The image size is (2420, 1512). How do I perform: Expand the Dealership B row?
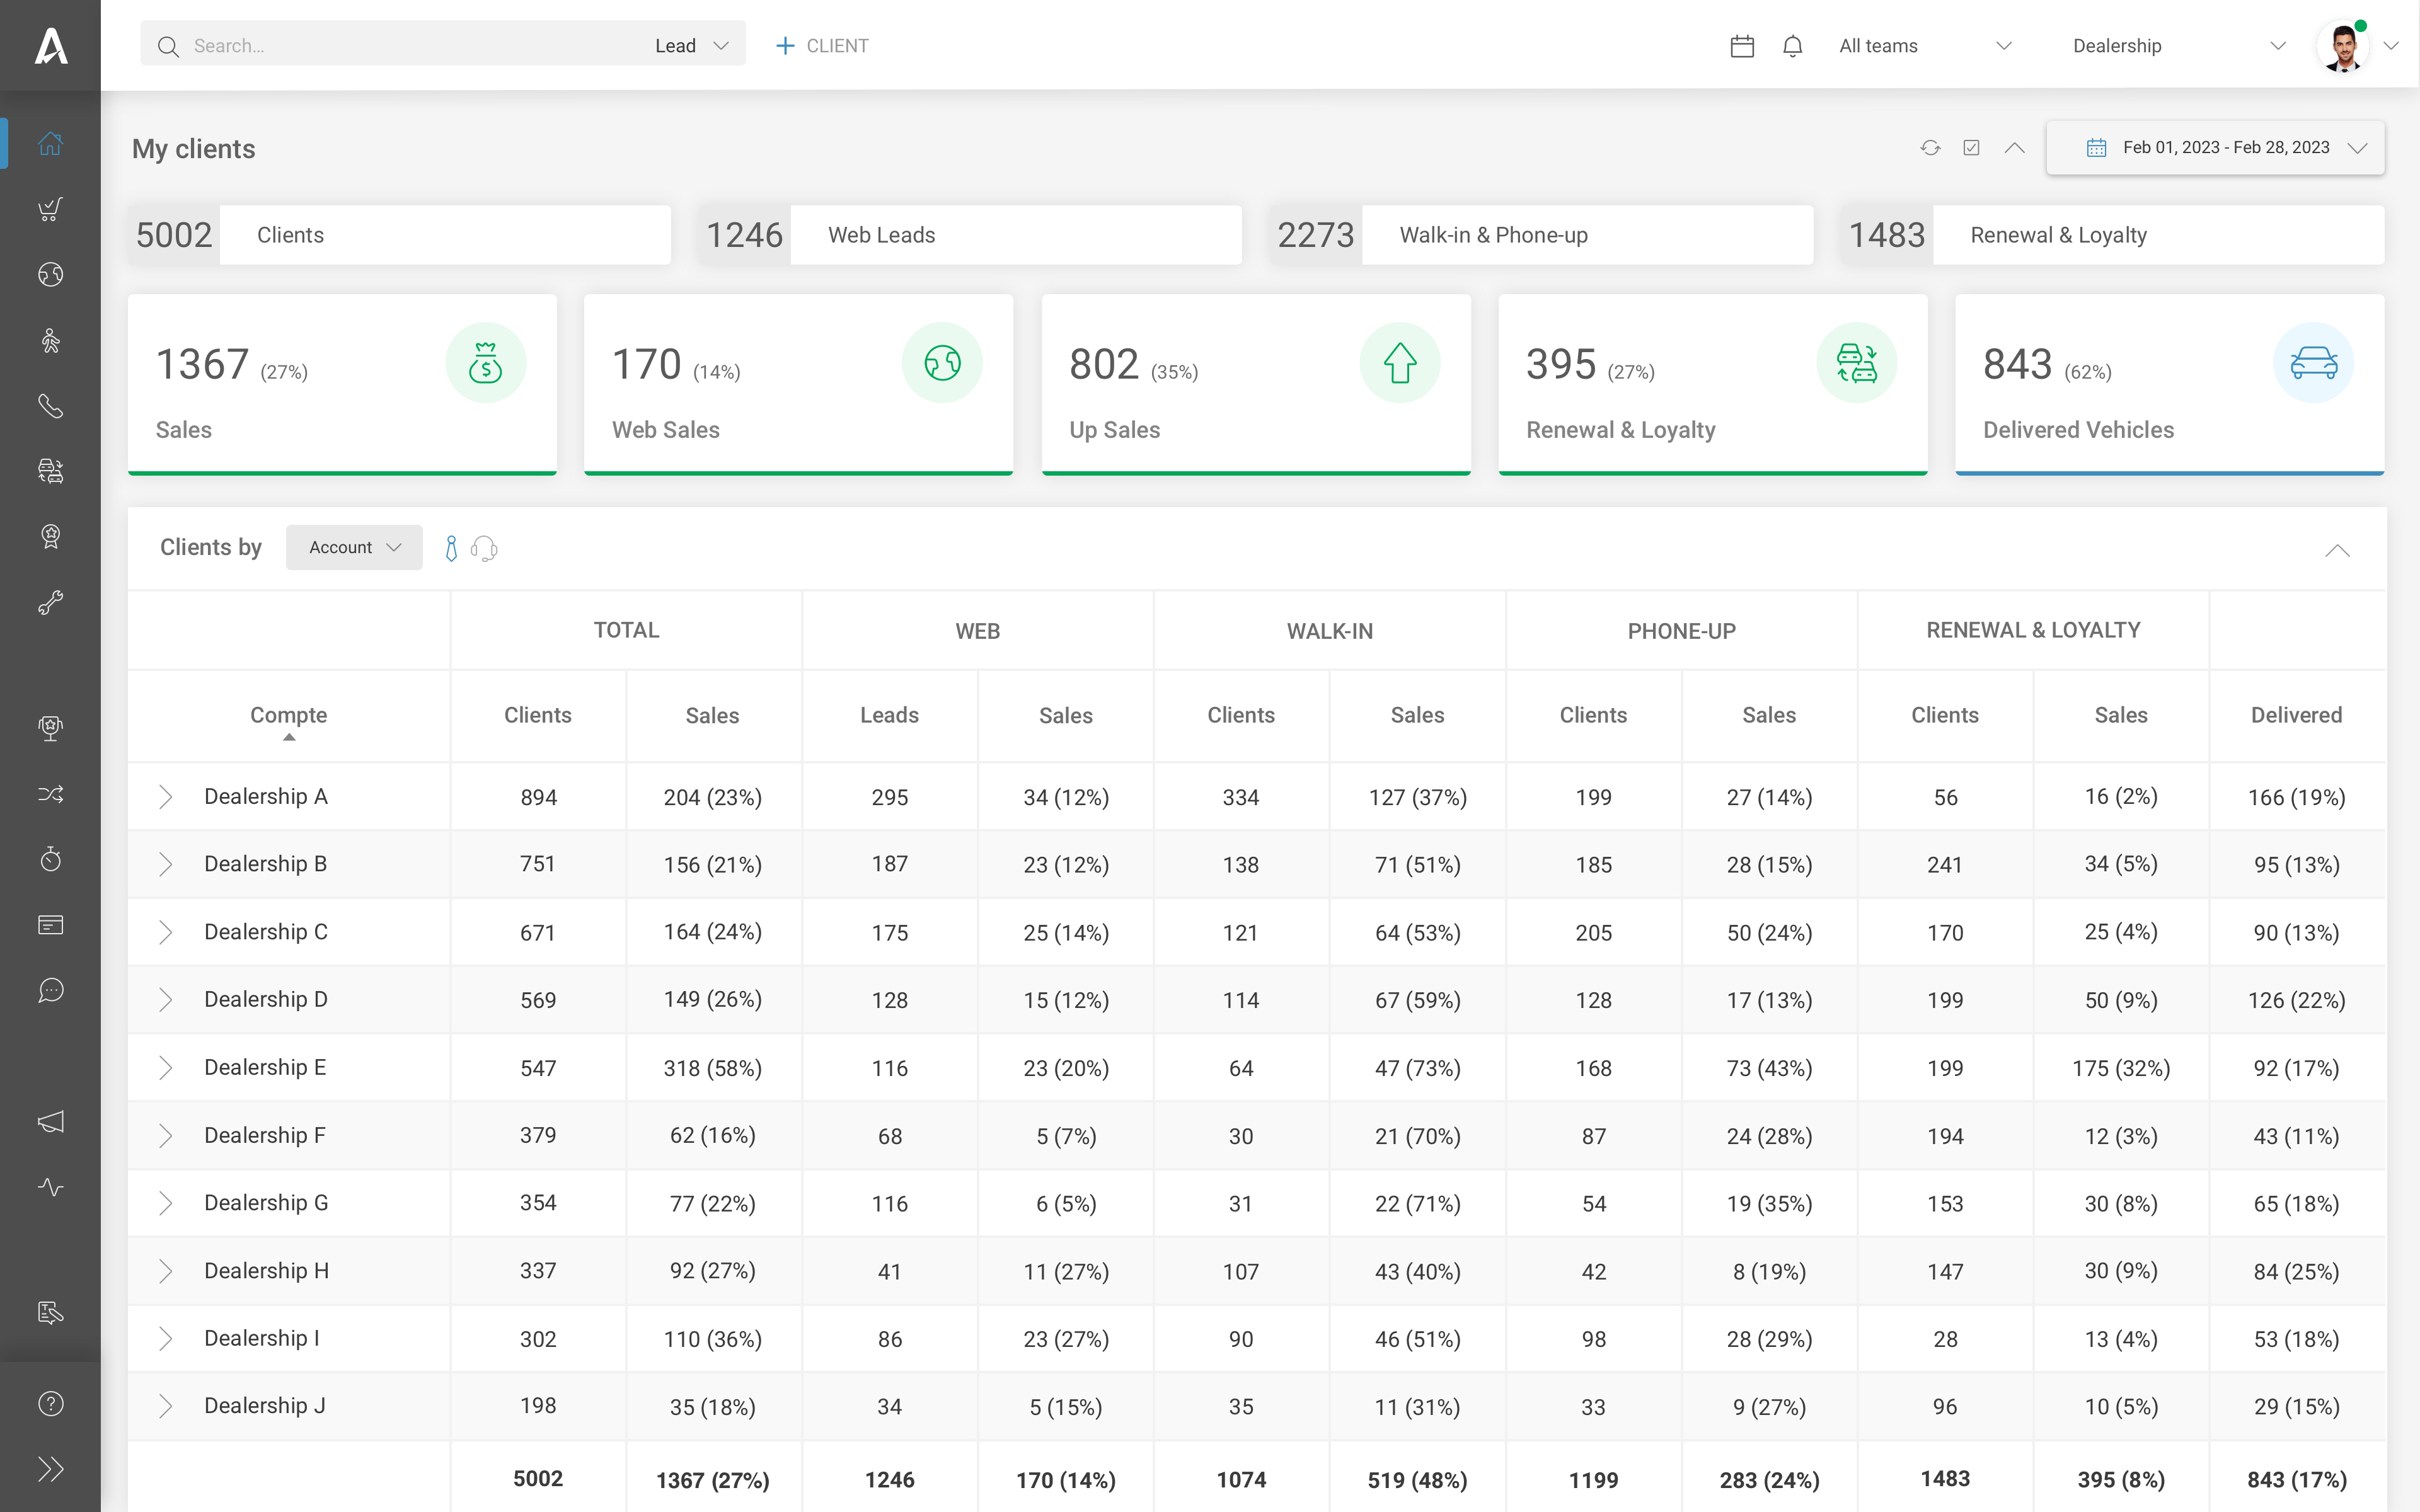tap(166, 864)
